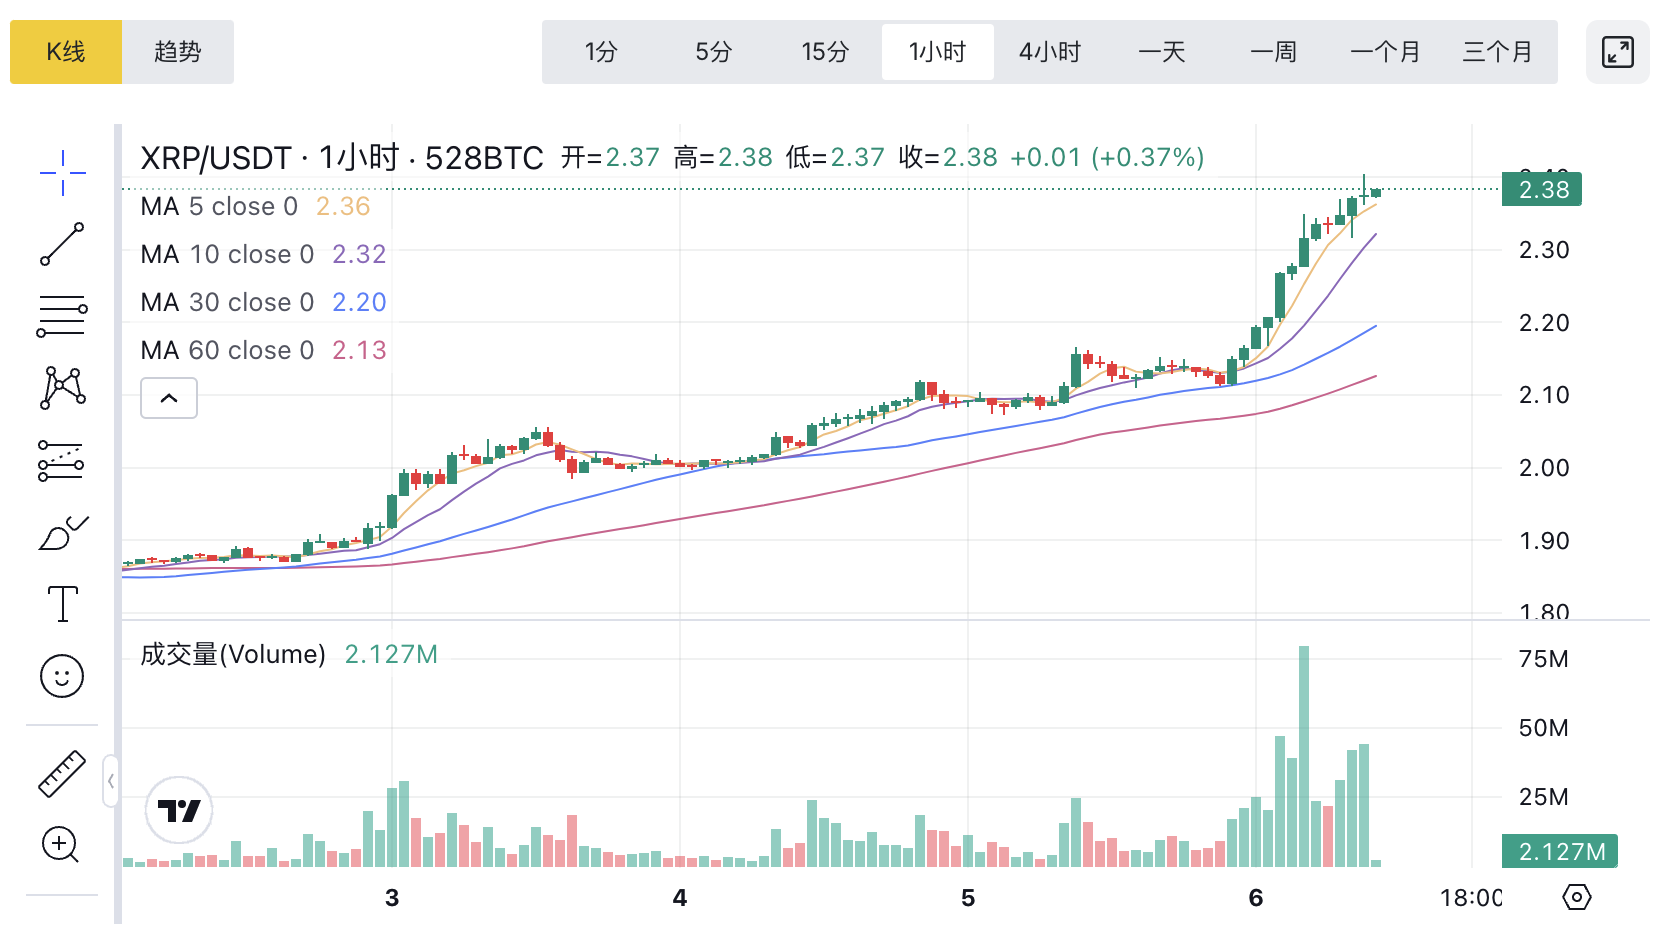Open the Fibonacci retracement tool
This screenshot has width=1654, height=932.
click(62, 316)
